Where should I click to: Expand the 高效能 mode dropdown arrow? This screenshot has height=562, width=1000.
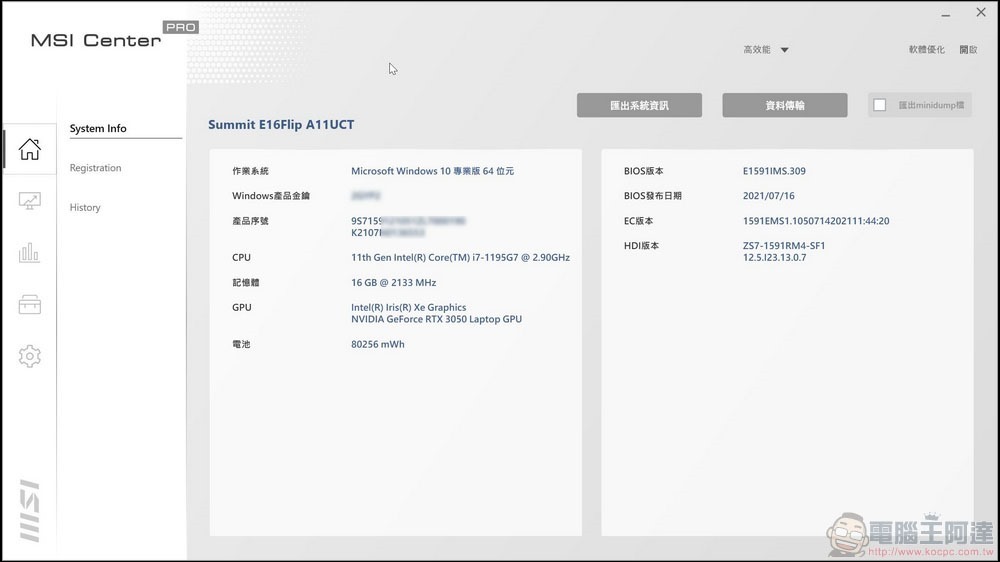(785, 50)
